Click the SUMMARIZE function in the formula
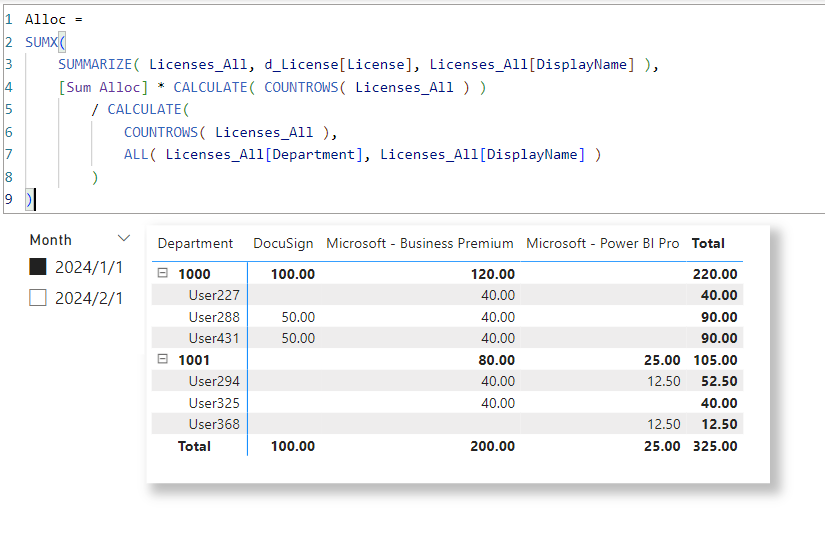 95,64
